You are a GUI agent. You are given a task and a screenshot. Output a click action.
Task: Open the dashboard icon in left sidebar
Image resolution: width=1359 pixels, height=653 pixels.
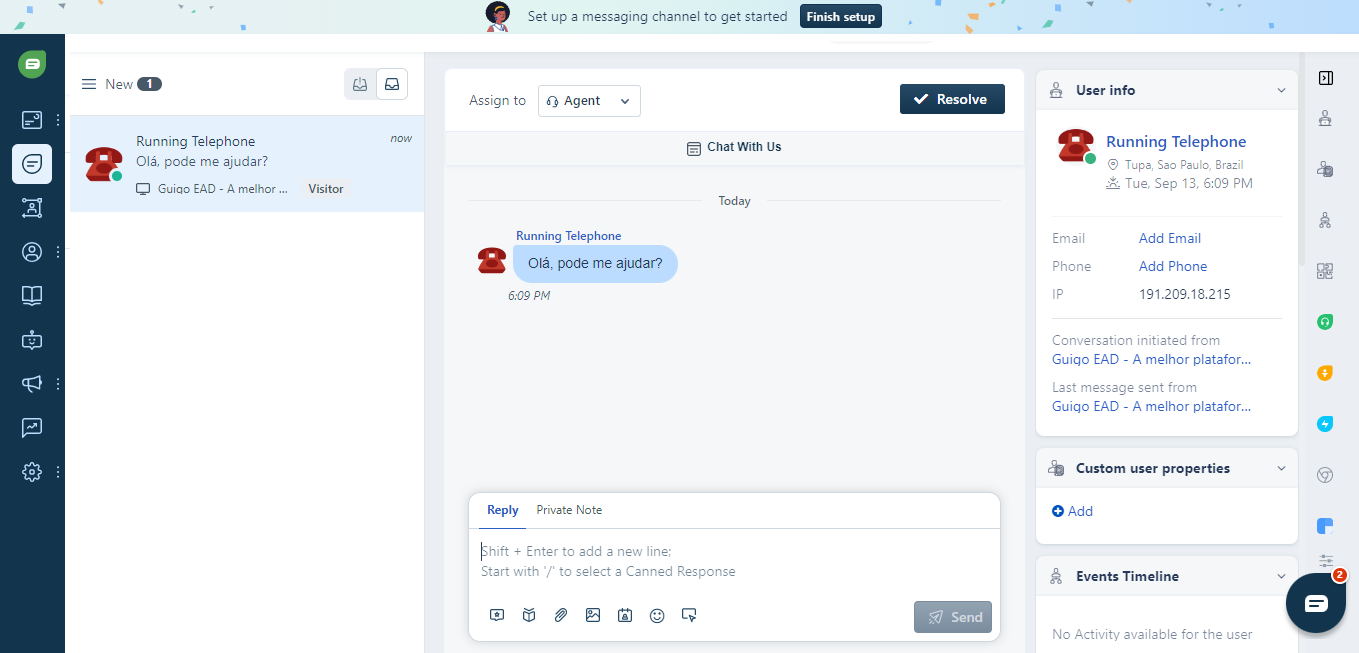[32, 120]
